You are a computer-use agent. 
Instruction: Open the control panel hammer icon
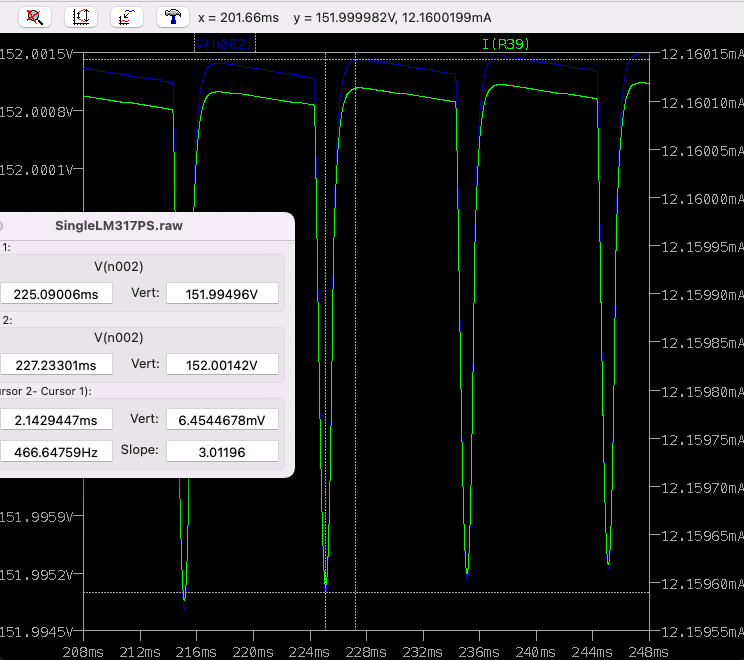pyautogui.click(x=173, y=17)
